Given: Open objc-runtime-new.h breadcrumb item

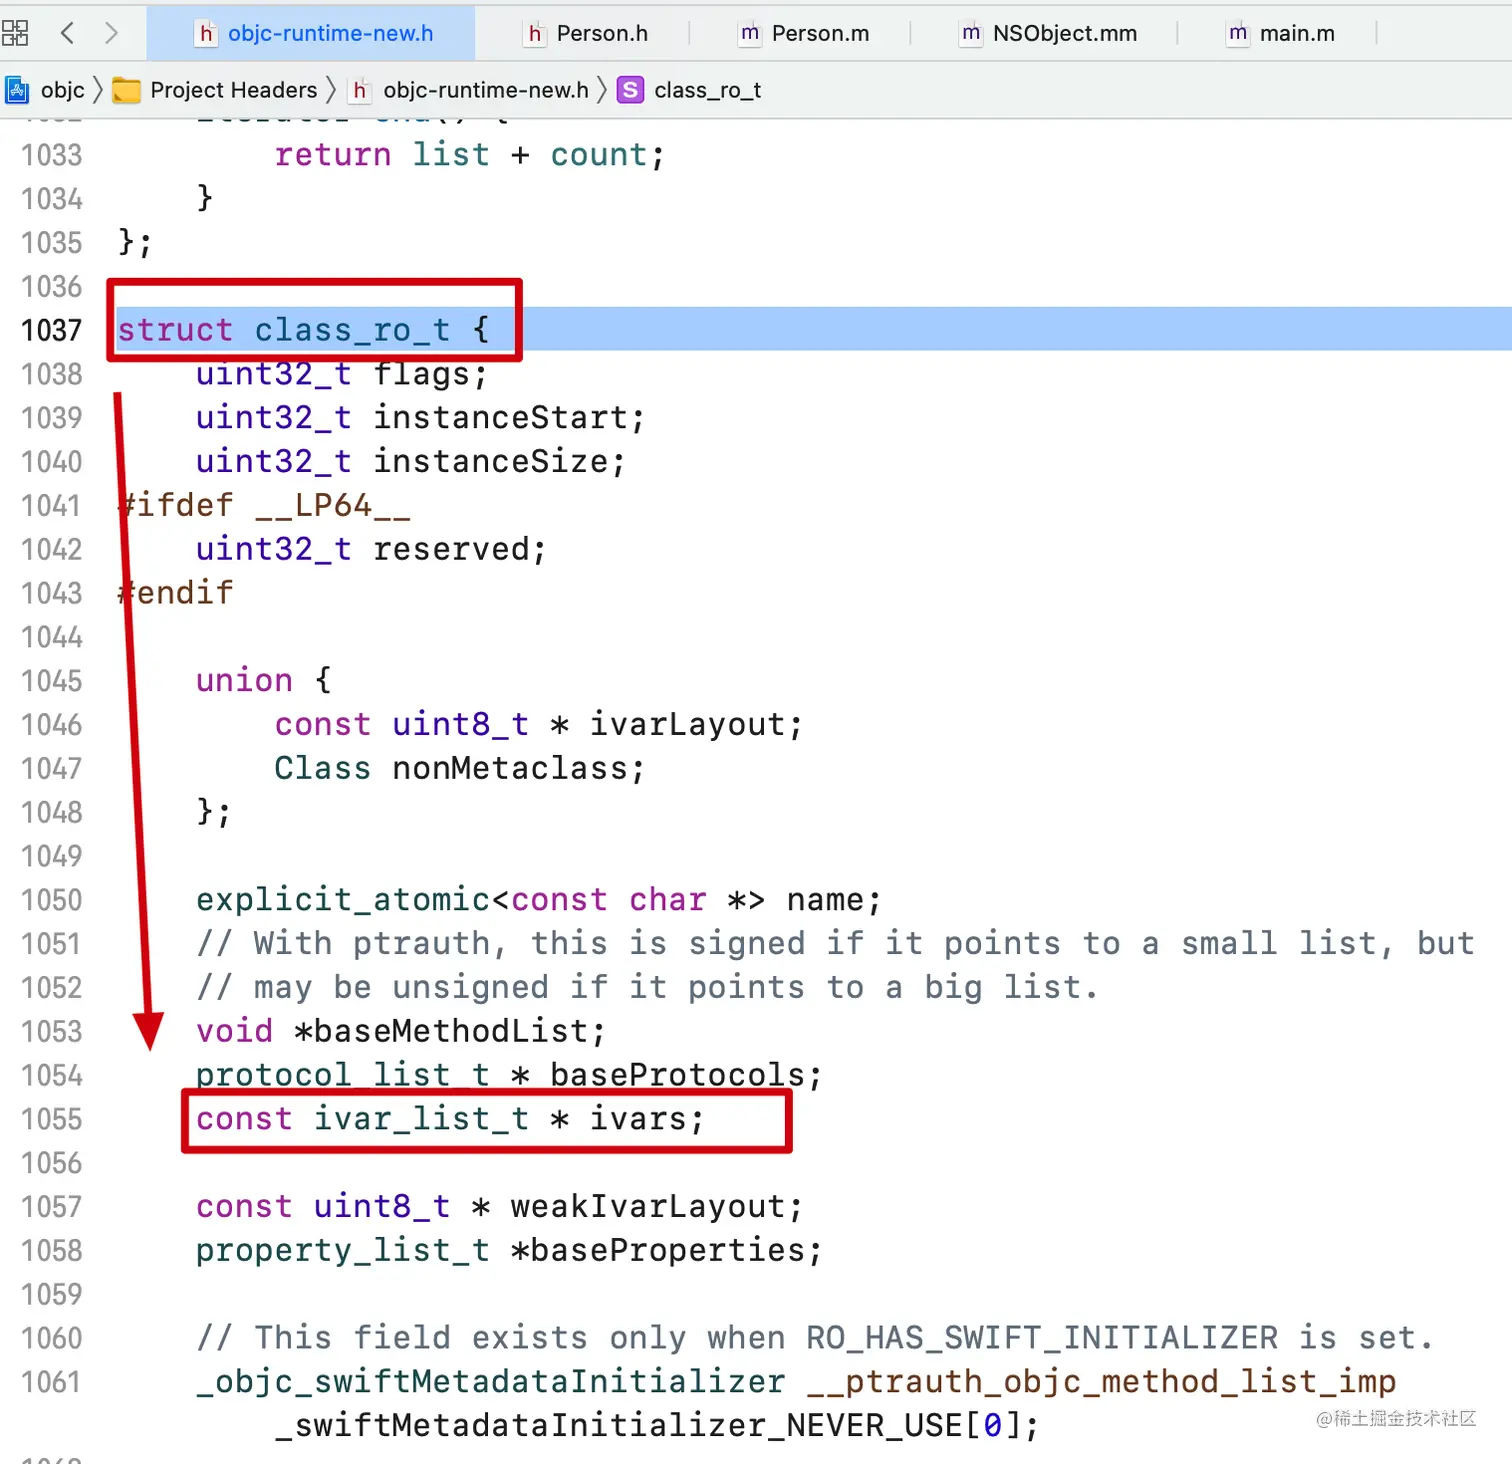Looking at the screenshot, I should (x=486, y=90).
